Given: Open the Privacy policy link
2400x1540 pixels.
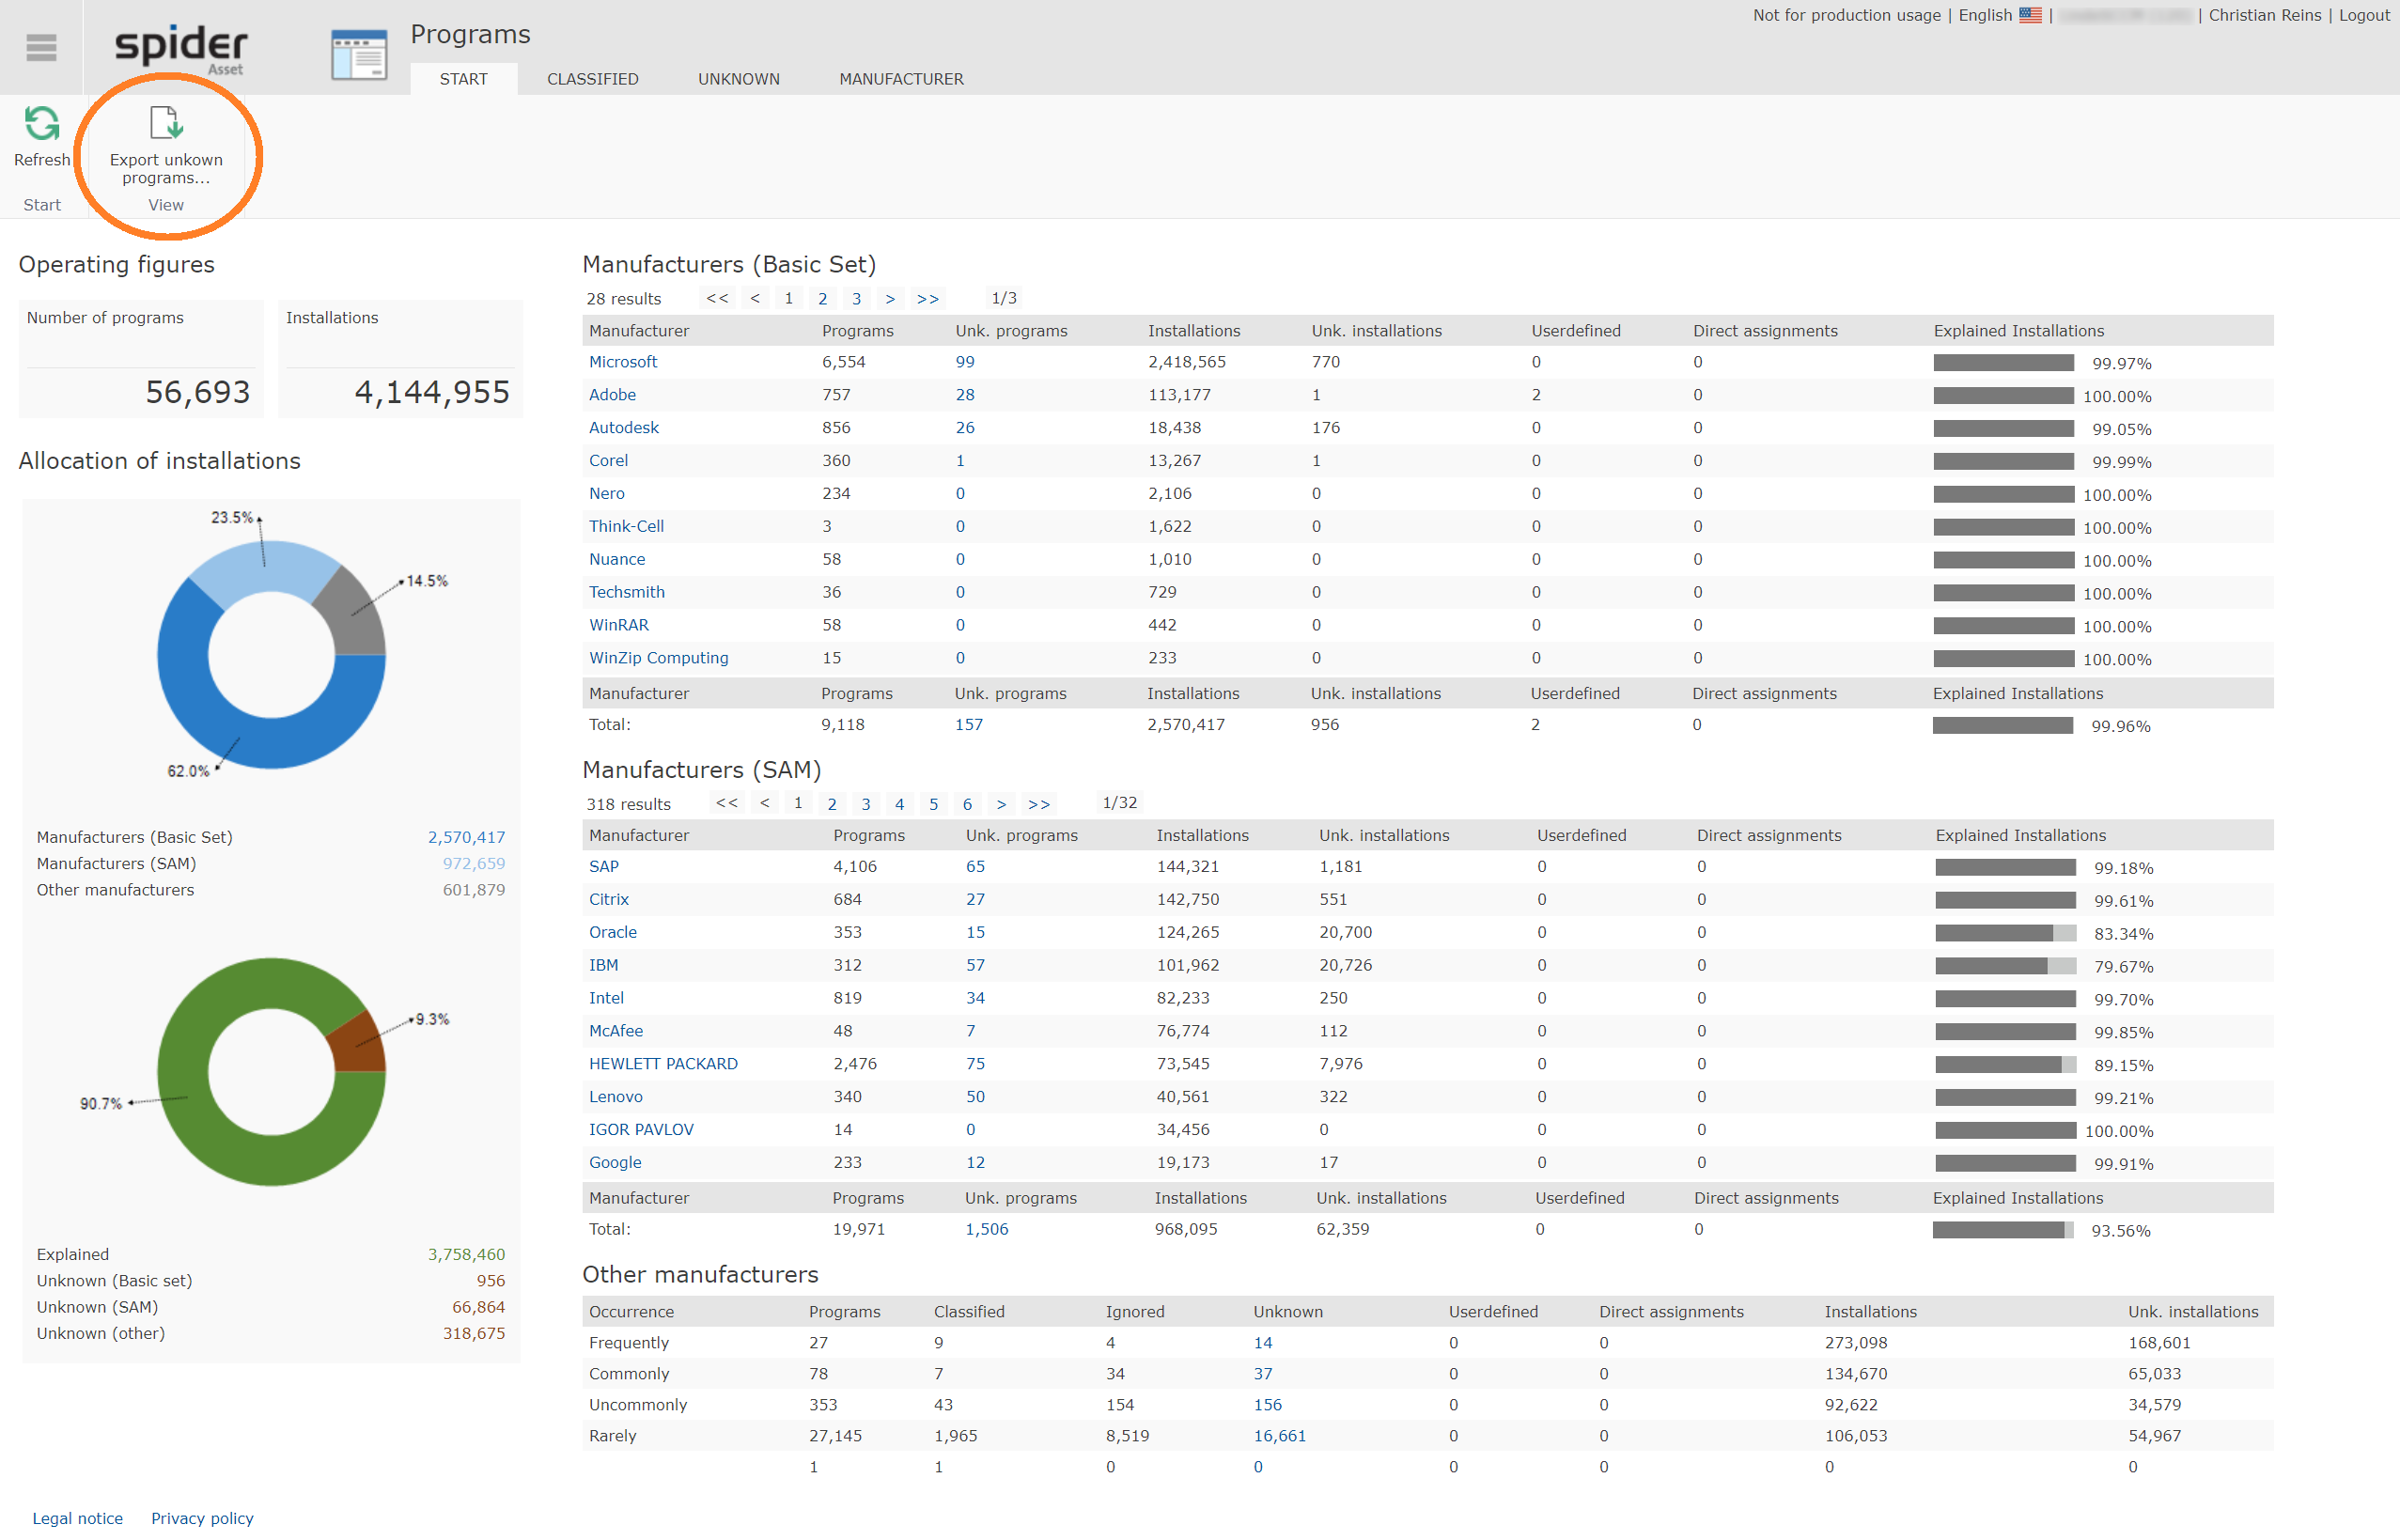Looking at the screenshot, I should coord(202,1518).
